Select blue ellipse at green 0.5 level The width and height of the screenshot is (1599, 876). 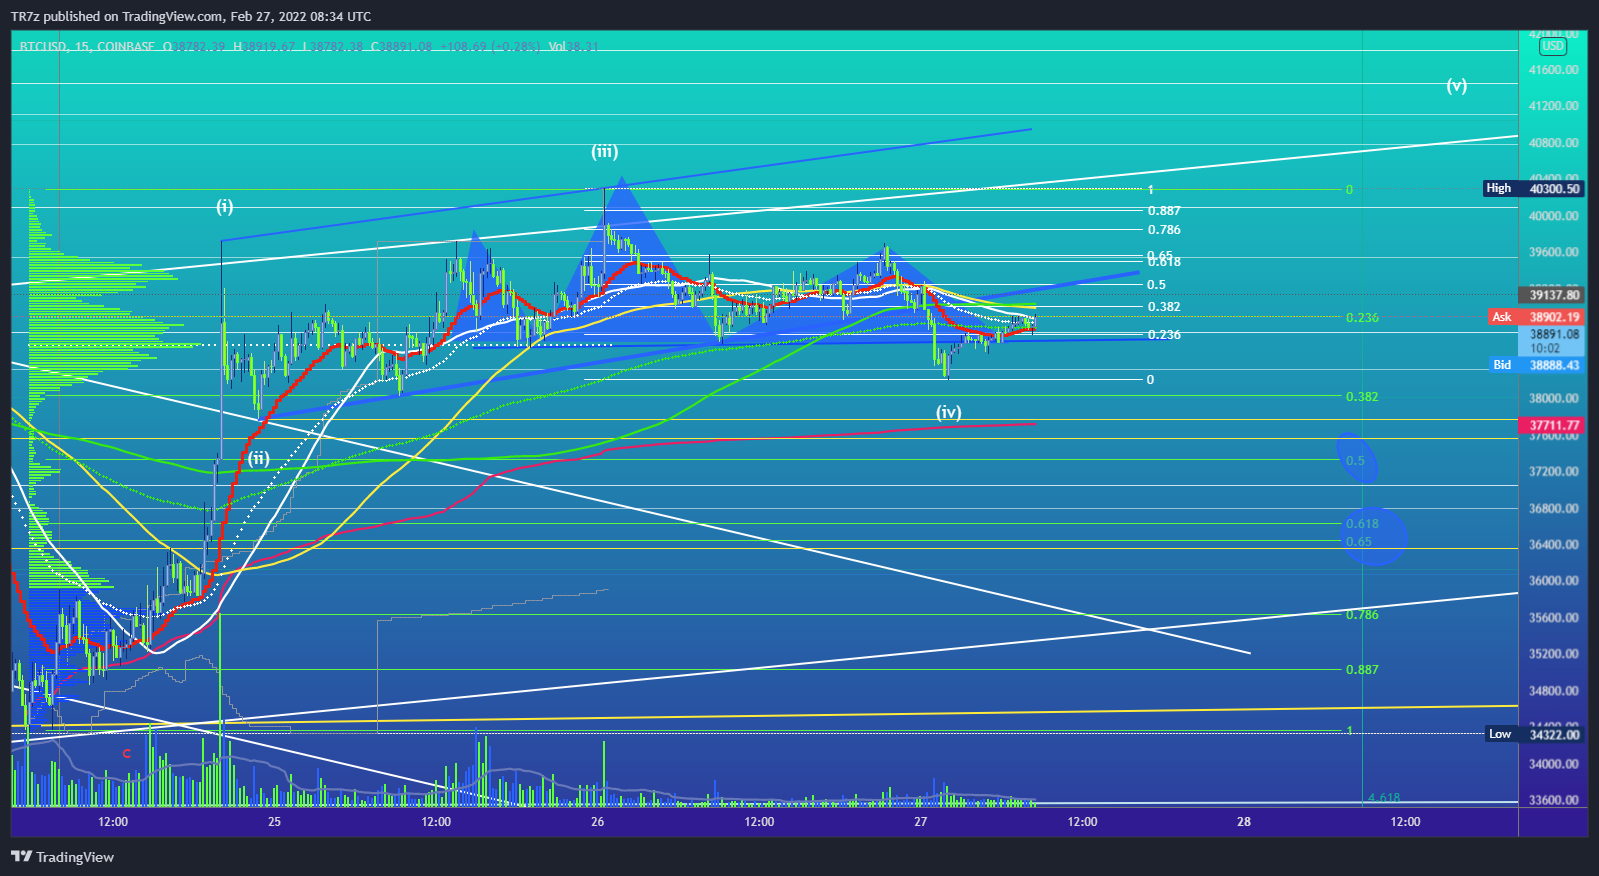pos(1357,458)
